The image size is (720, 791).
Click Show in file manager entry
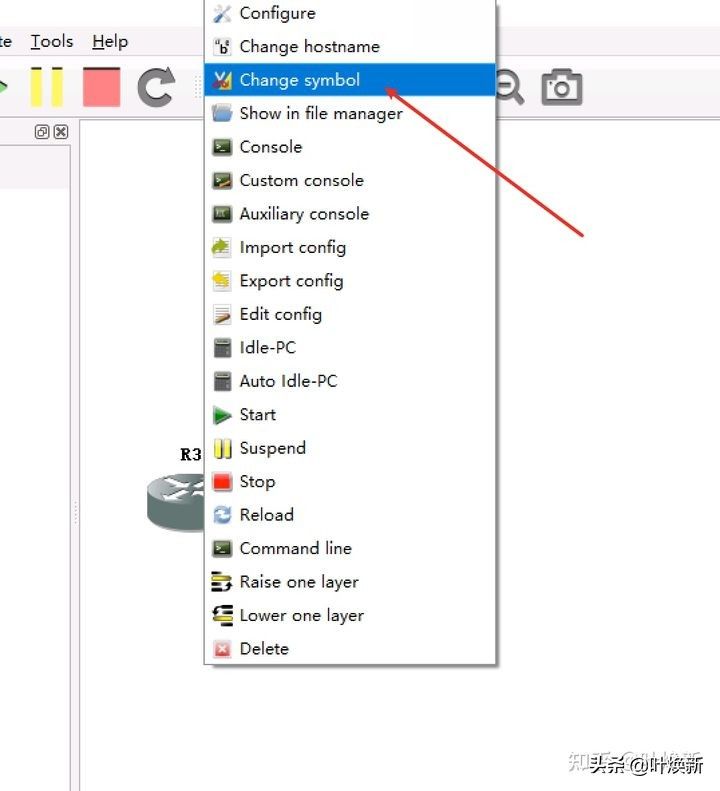click(x=320, y=113)
